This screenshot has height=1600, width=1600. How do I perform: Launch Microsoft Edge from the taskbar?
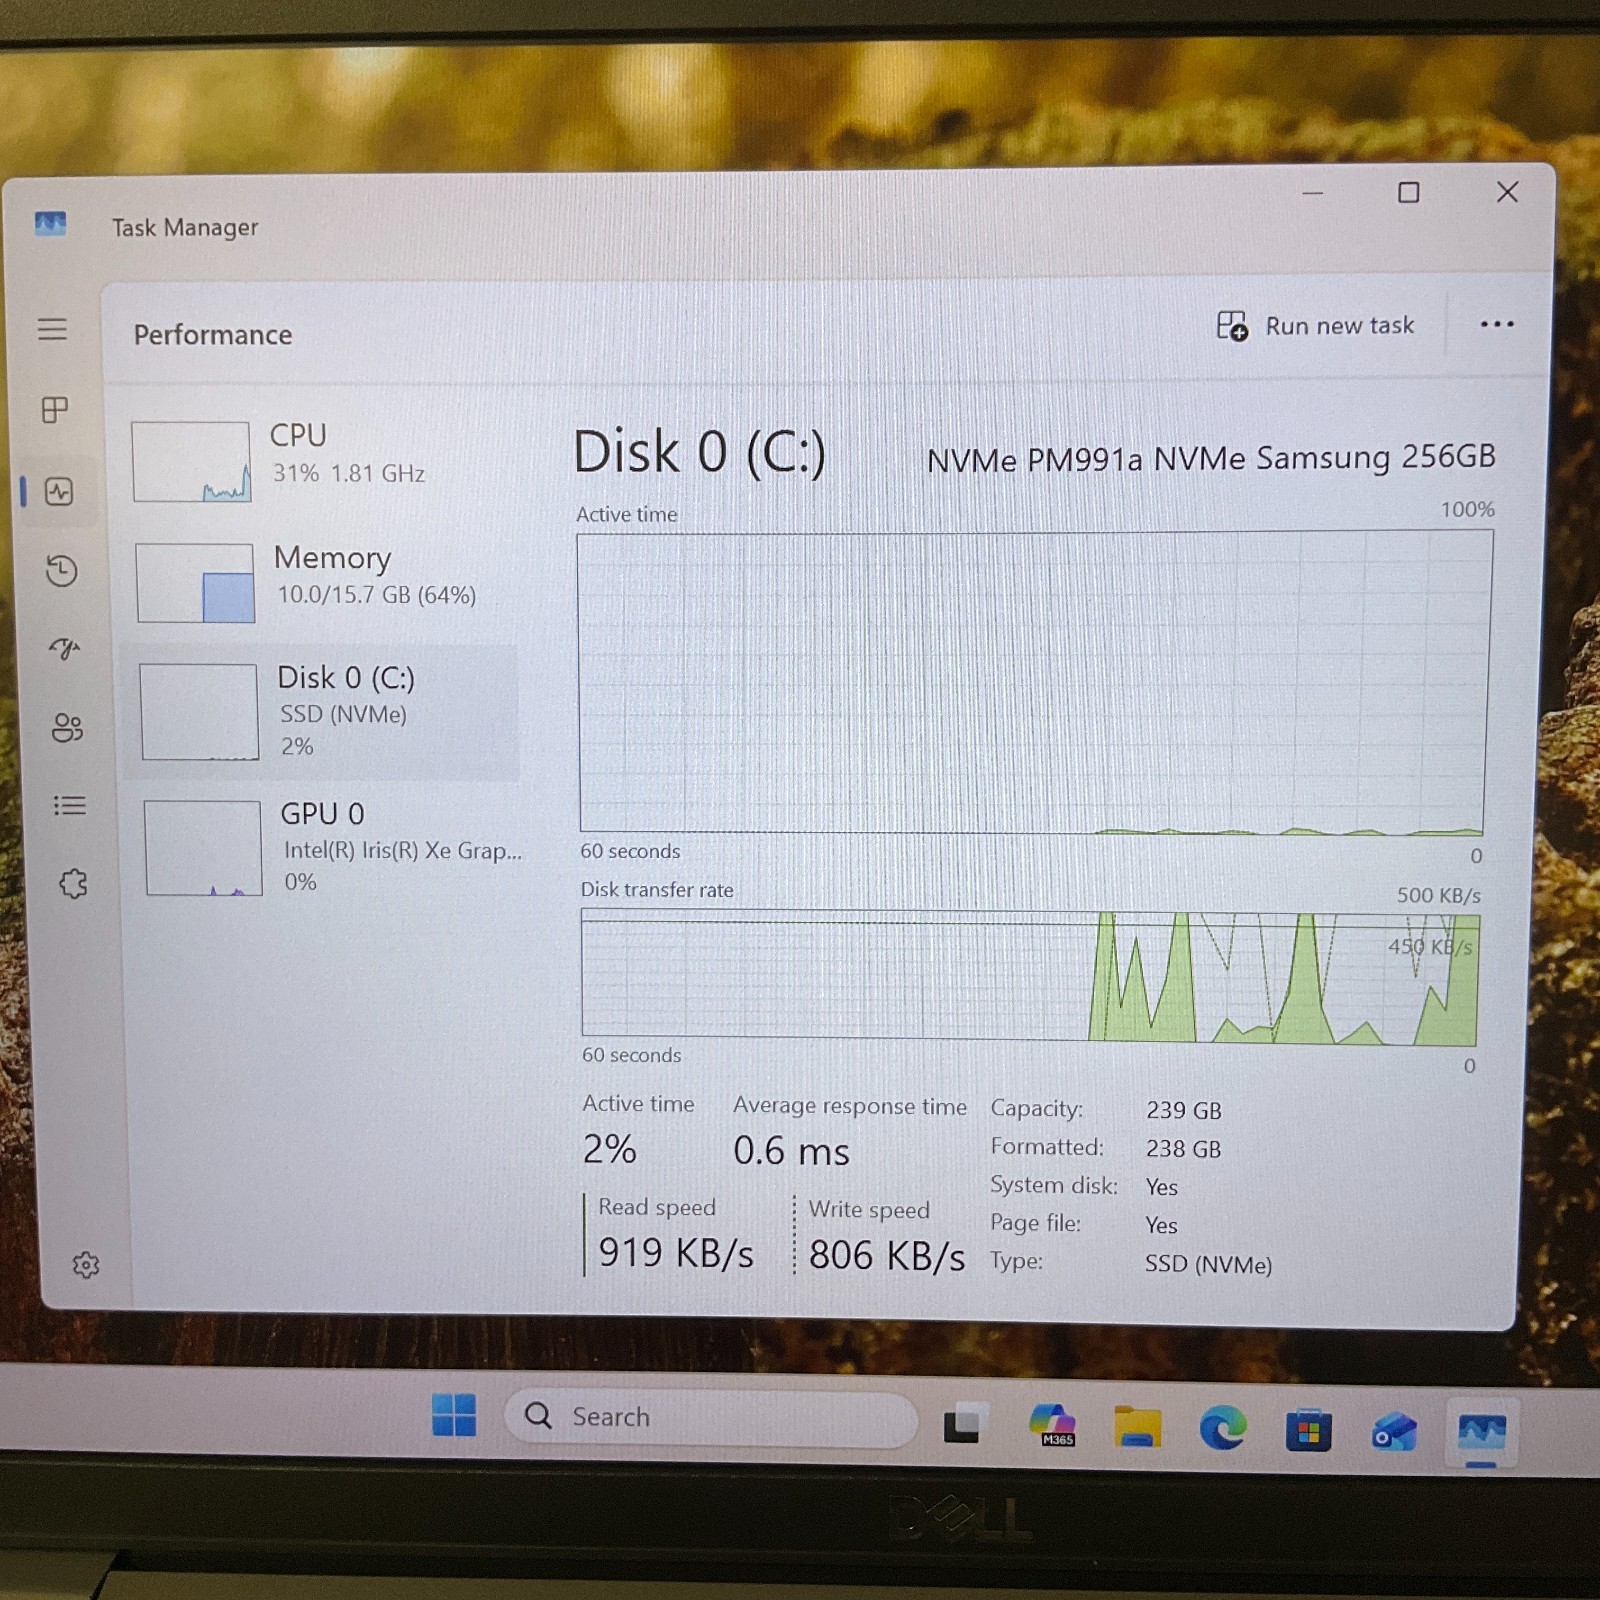click(x=1223, y=1428)
